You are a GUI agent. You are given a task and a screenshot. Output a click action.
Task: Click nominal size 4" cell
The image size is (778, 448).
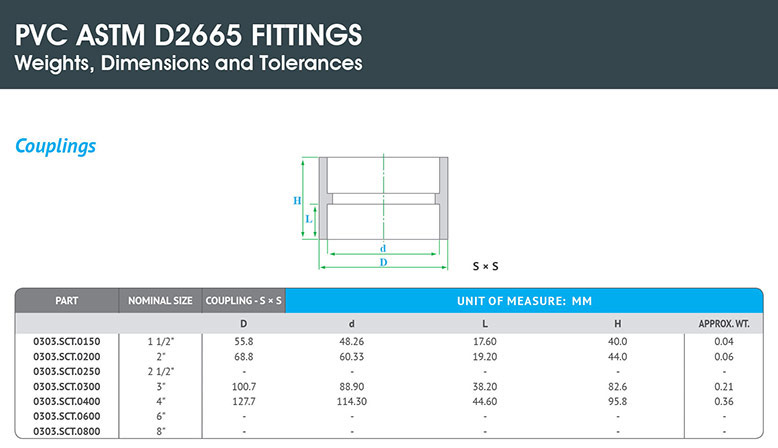pyautogui.click(x=161, y=401)
